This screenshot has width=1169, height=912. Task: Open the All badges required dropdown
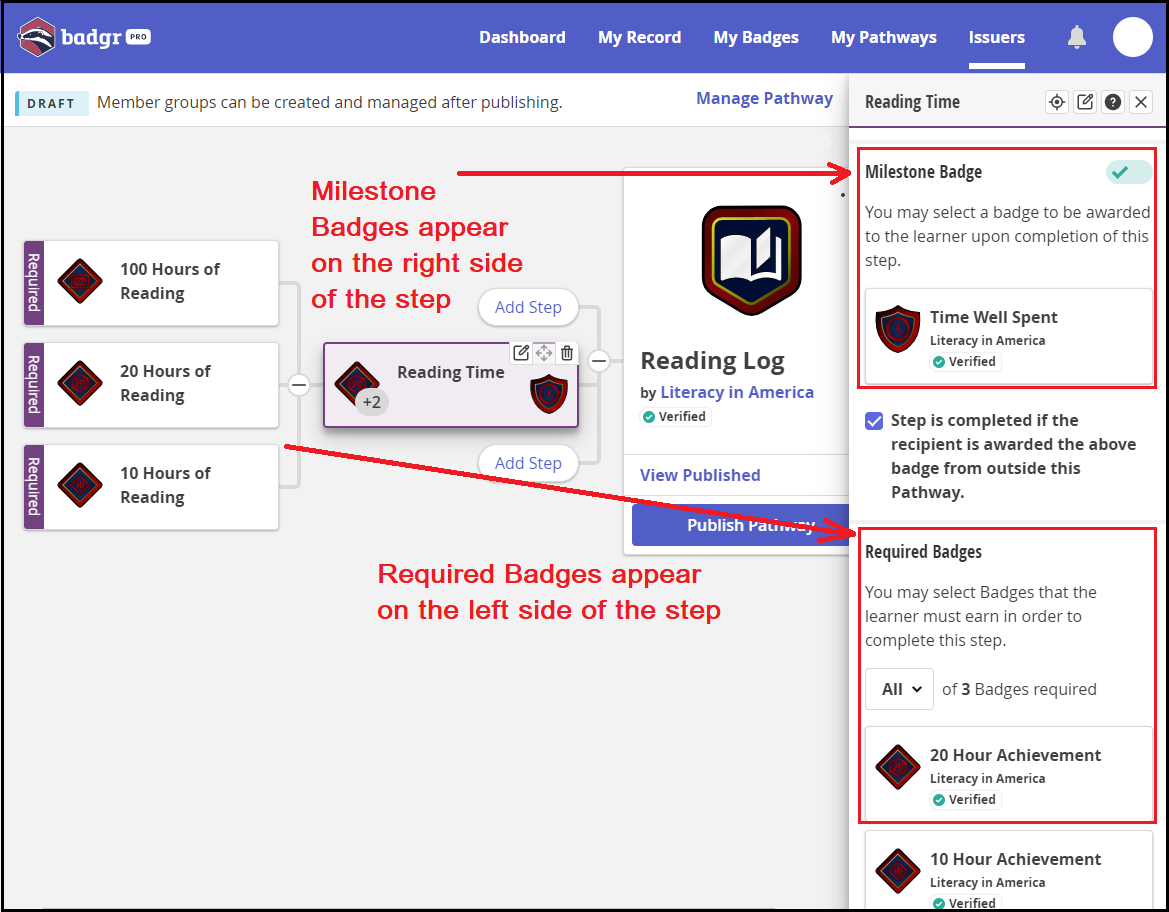(x=898, y=688)
